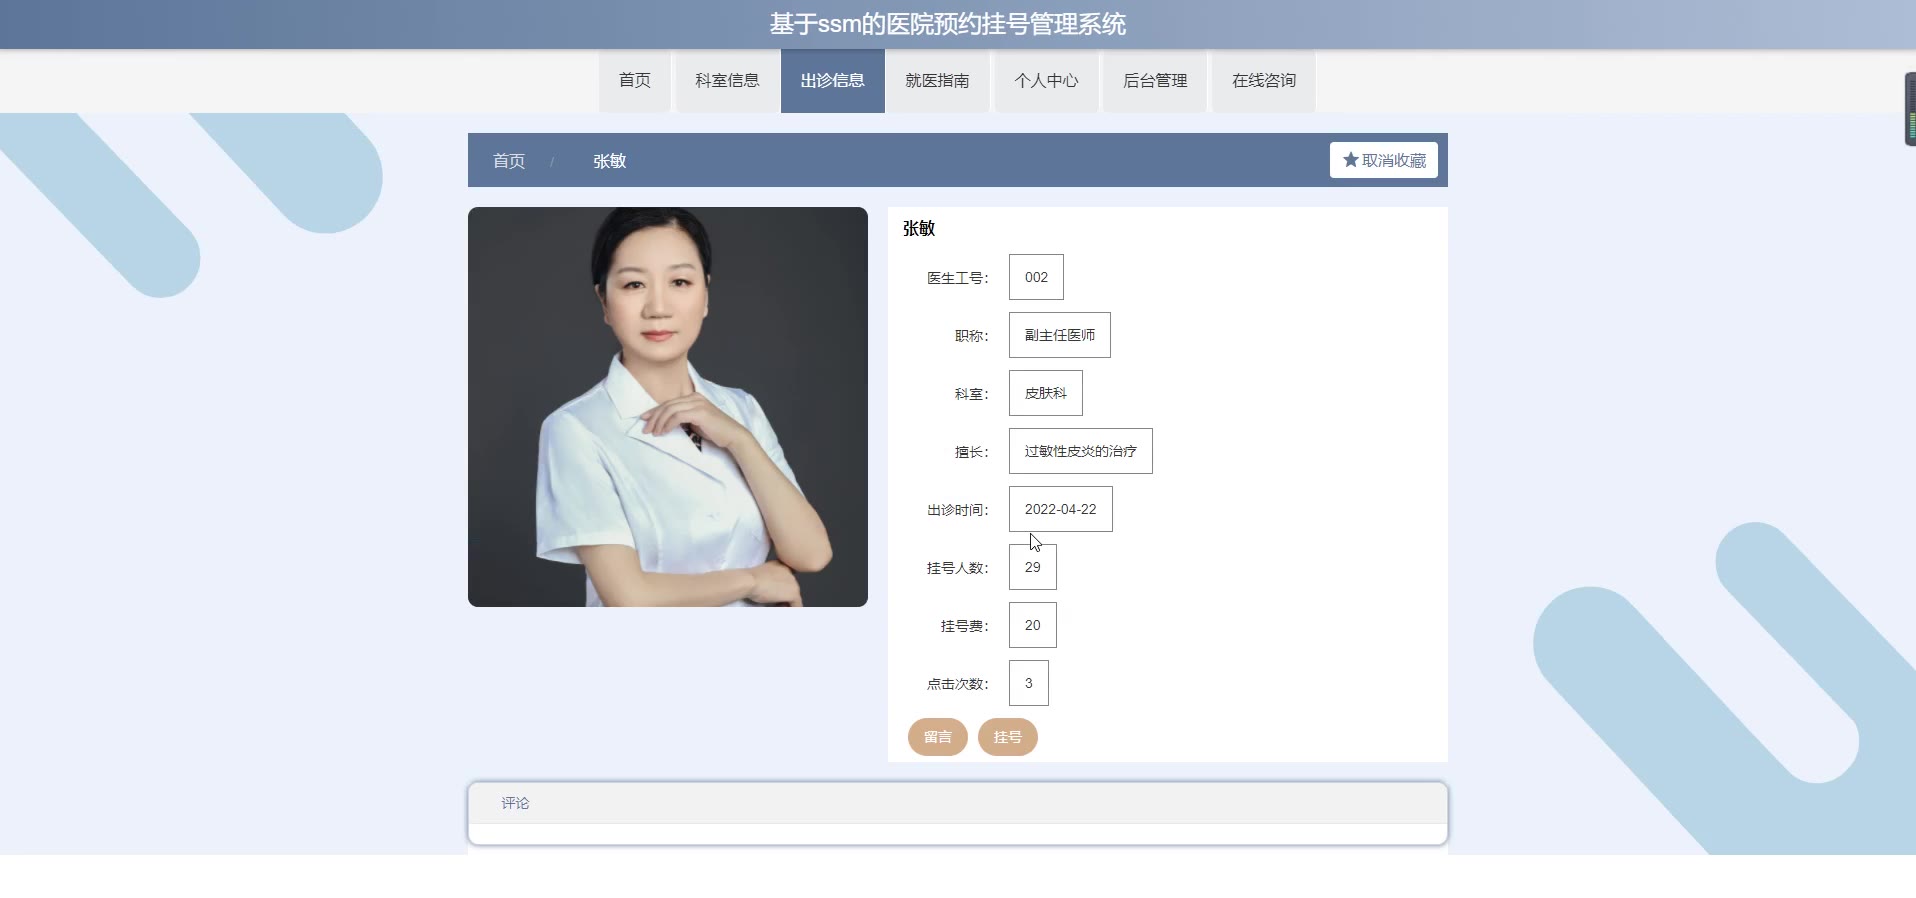
Task: Click the 擅长 field 过敏性皮炎的治疗
Action: pyautogui.click(x=1081, y=451)
